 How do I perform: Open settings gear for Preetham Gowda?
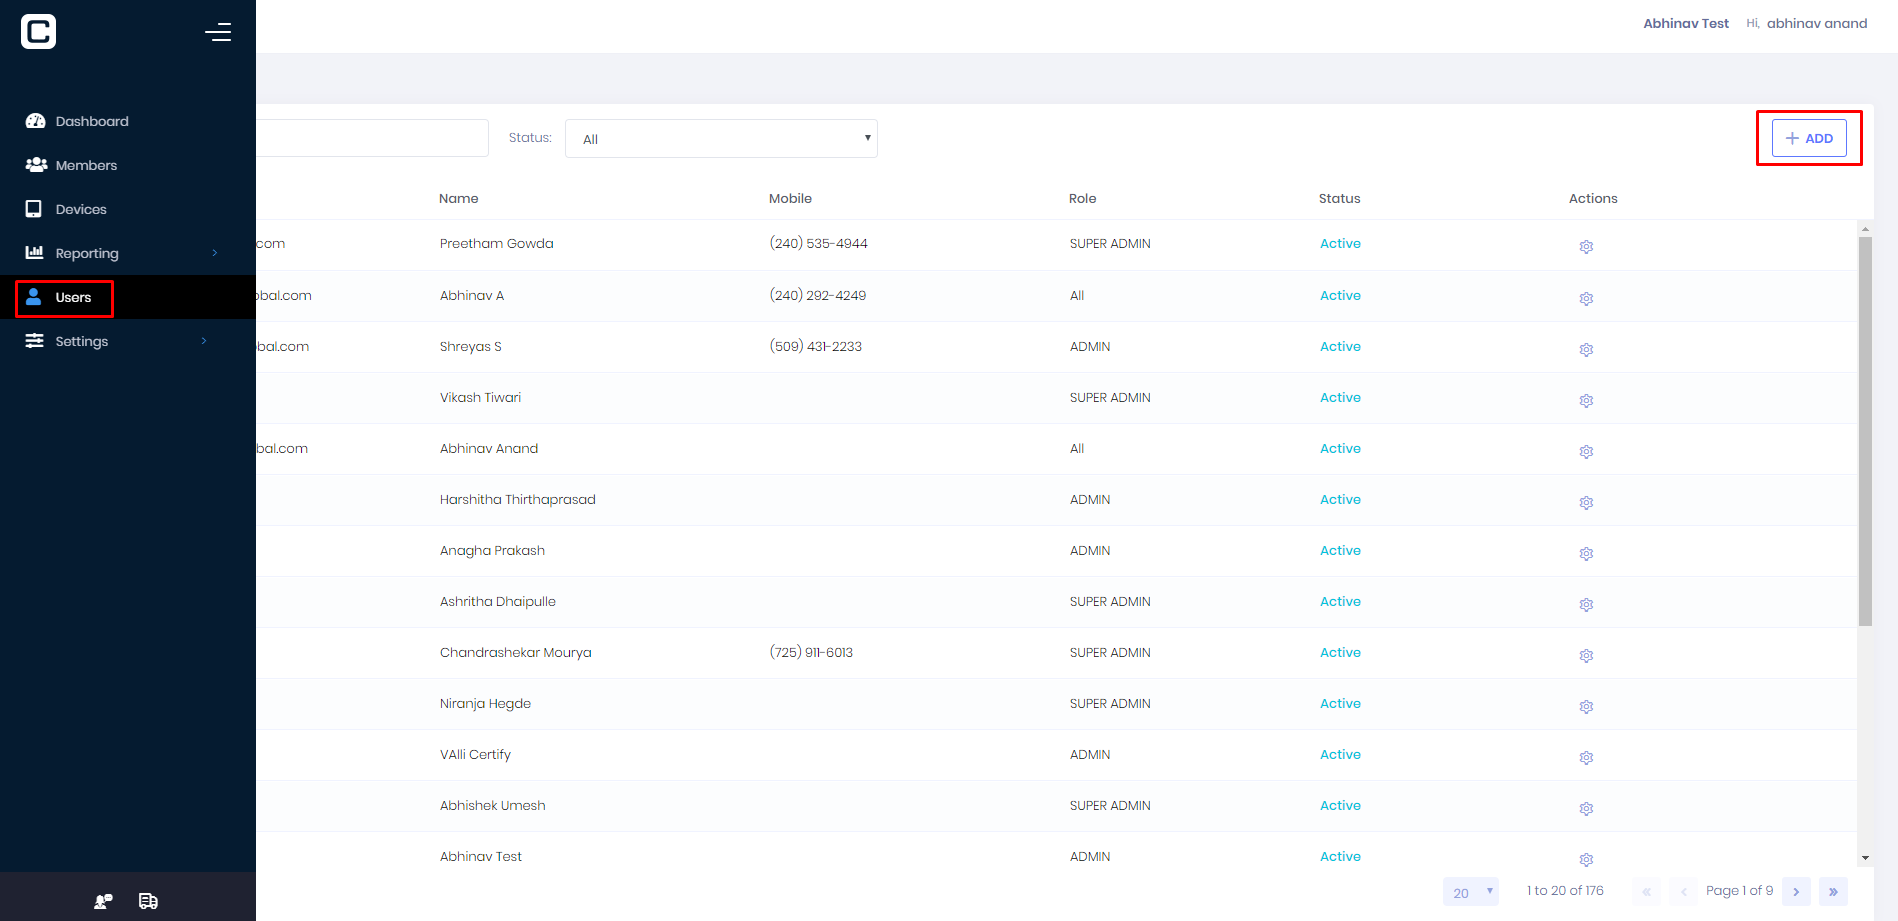coord(1586,246)
